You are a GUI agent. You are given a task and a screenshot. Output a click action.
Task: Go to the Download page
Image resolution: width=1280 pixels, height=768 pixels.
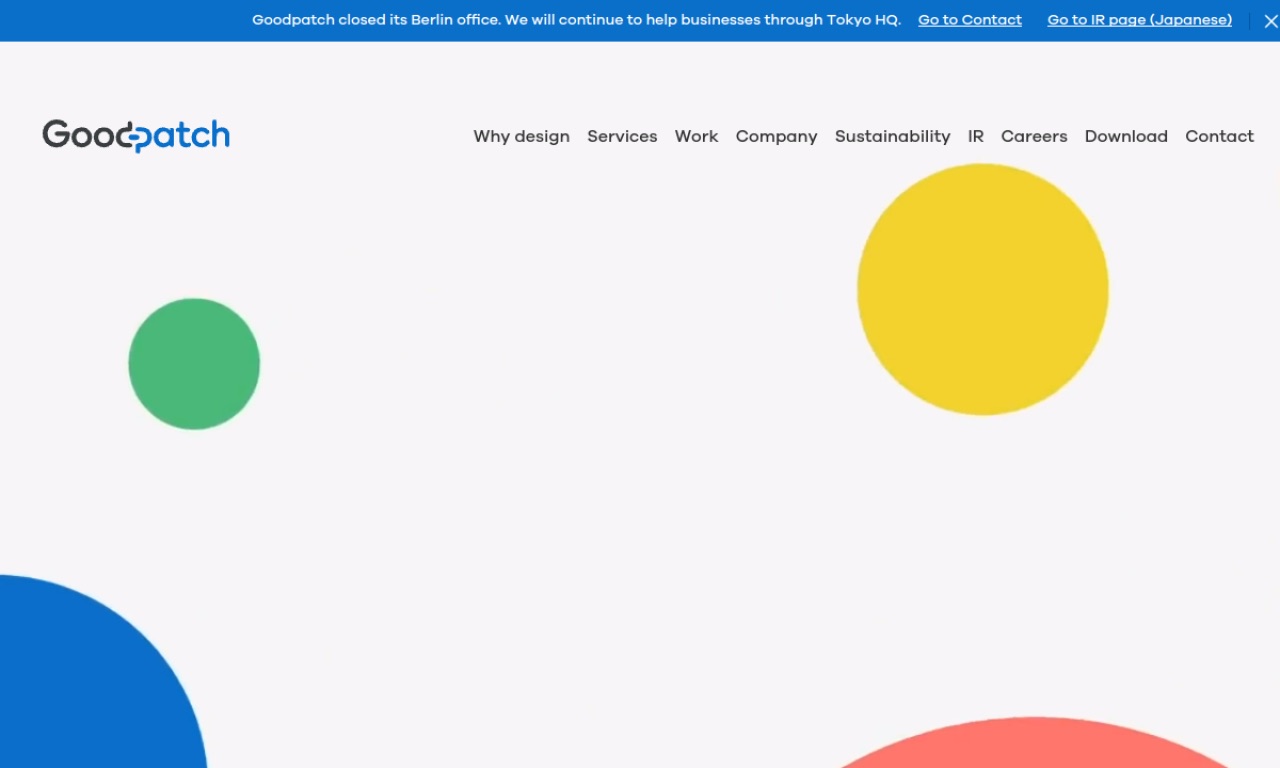tap(1126, 136)
